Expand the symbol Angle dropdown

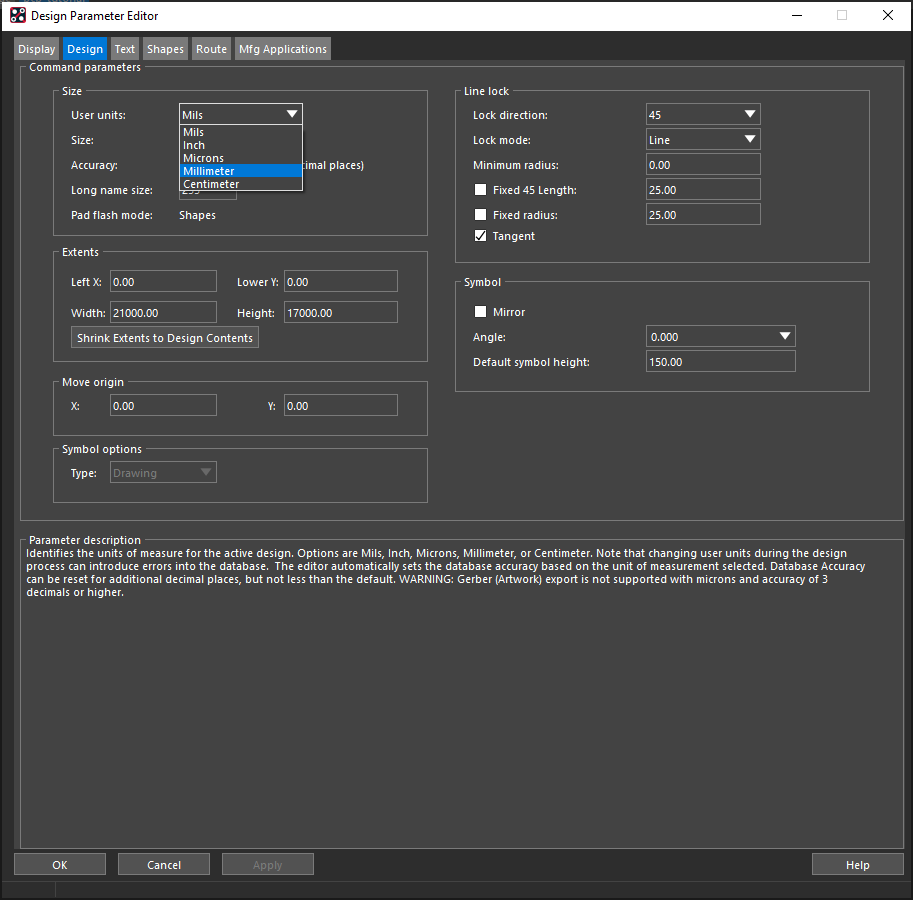(x=720, y=336)
